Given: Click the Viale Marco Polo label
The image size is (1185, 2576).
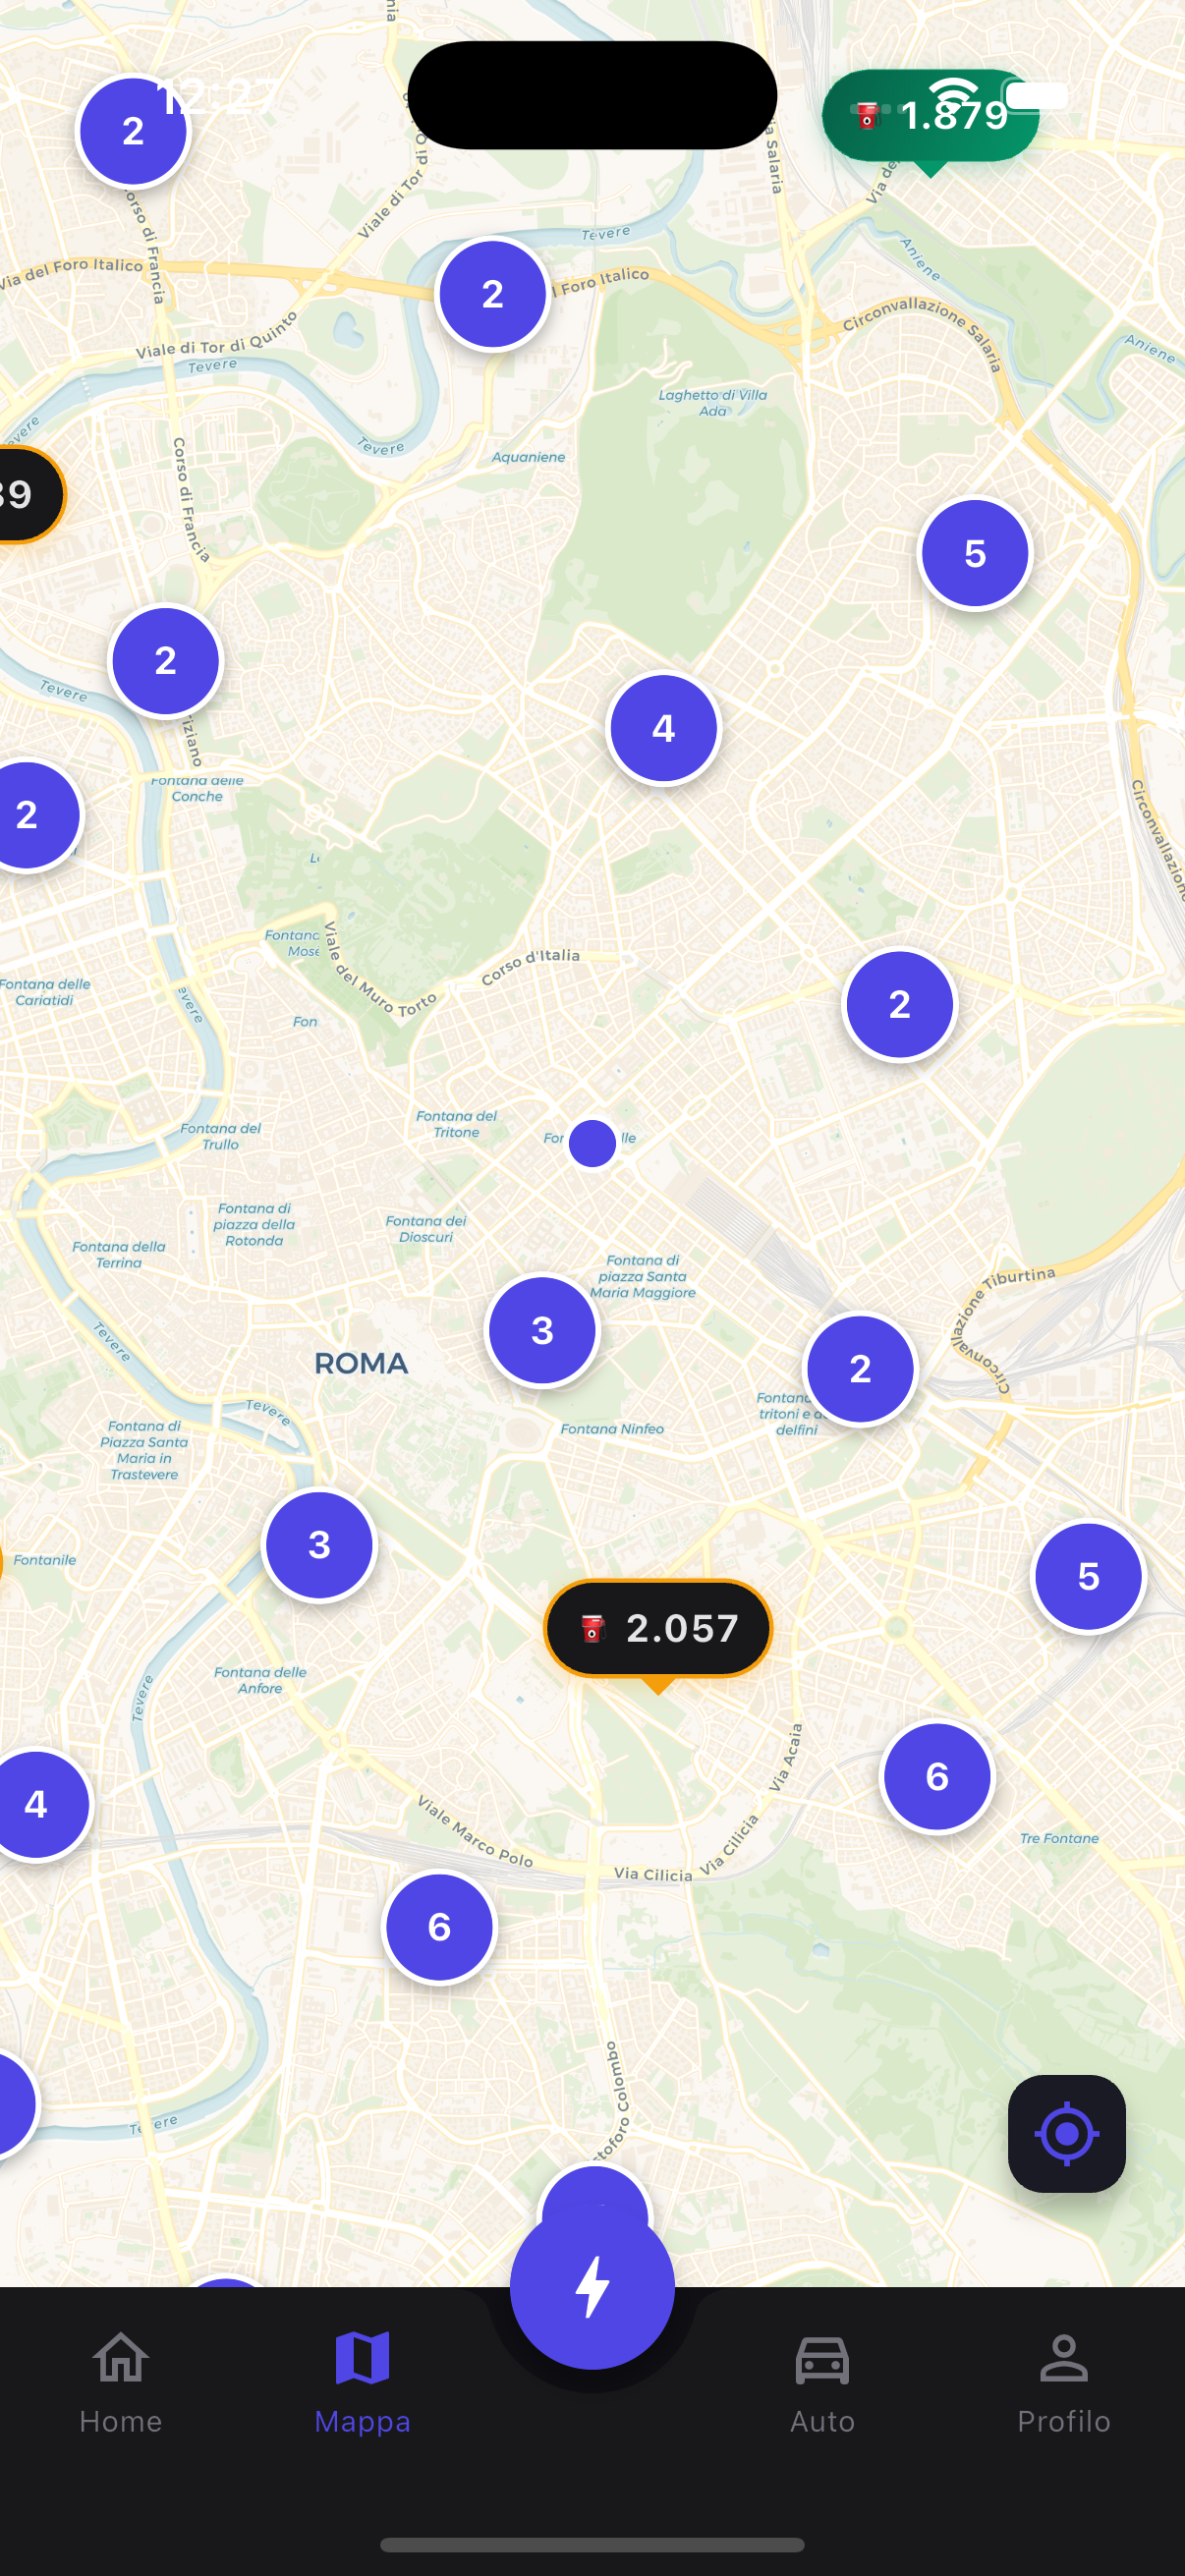Looking at the screenshot, I should pos(475,1832).
